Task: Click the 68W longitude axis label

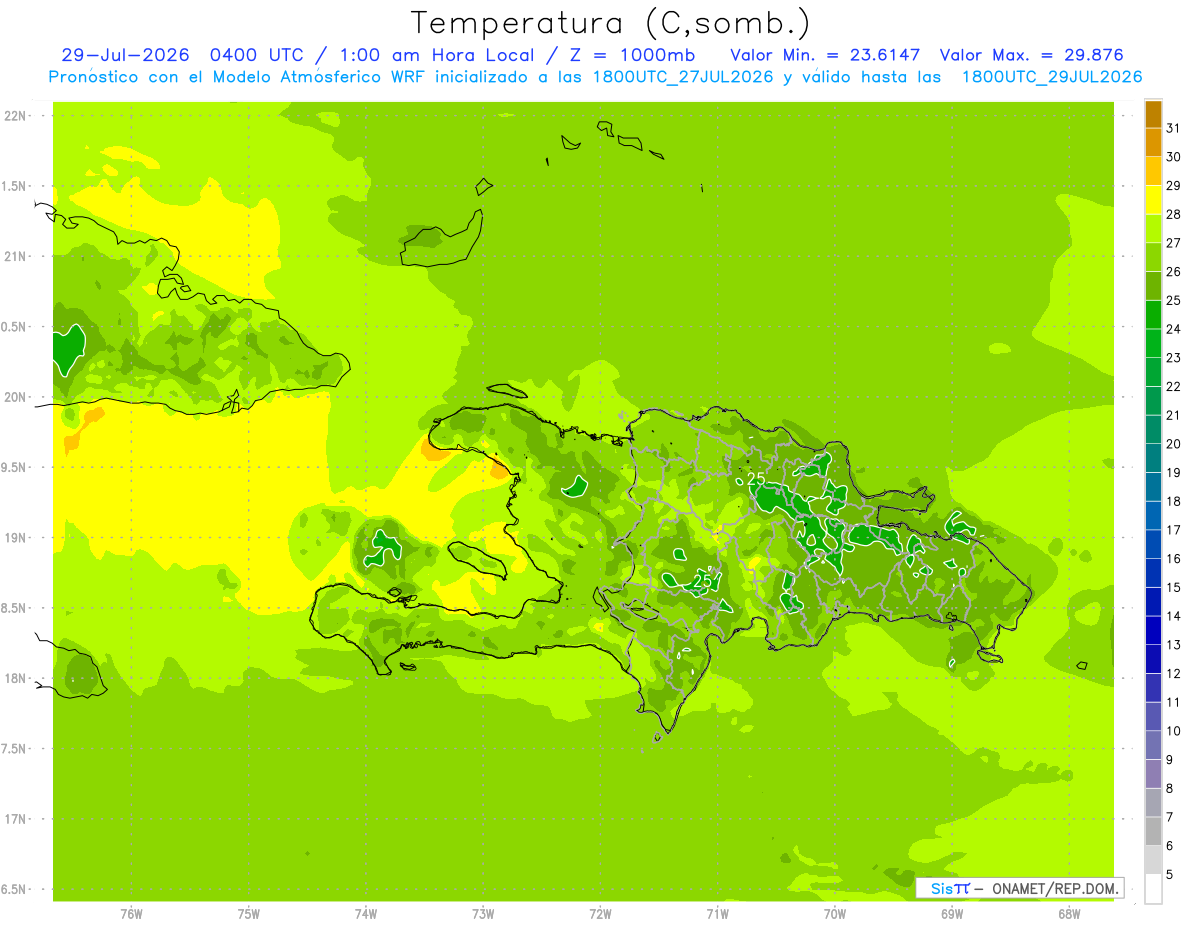Action: pyautogui.click(x=1068, y=913)
